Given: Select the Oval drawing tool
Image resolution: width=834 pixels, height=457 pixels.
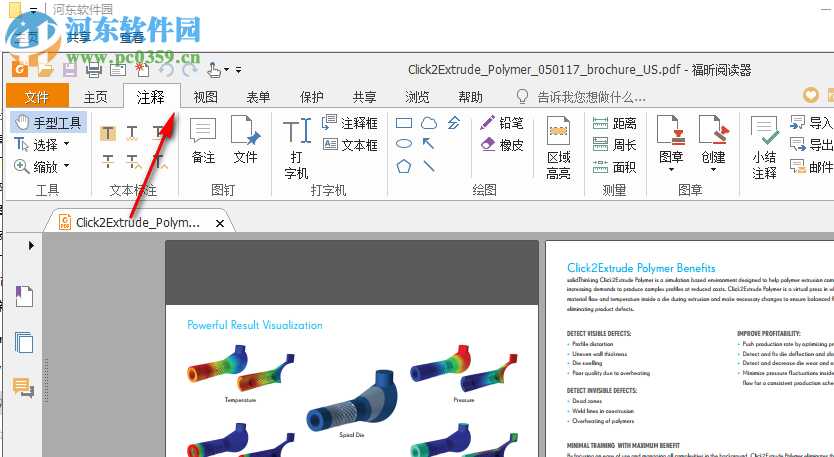Looking at the screenshot, I should point(404,144).
